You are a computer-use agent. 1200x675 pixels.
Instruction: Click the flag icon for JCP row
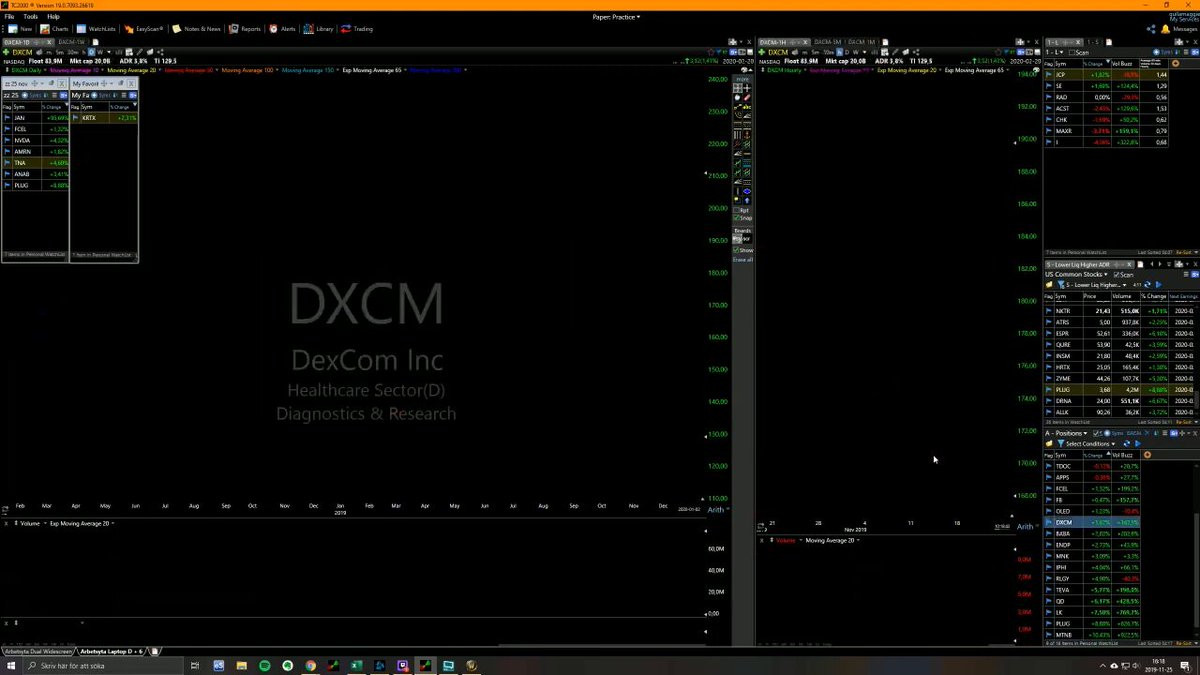tap(1049, 75)
